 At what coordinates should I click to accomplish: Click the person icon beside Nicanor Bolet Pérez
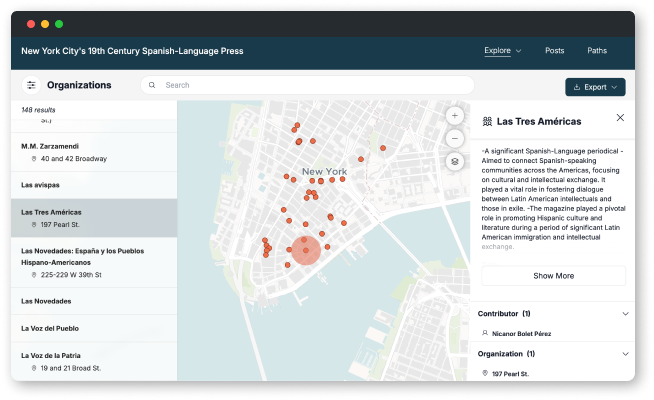(485, 333)
